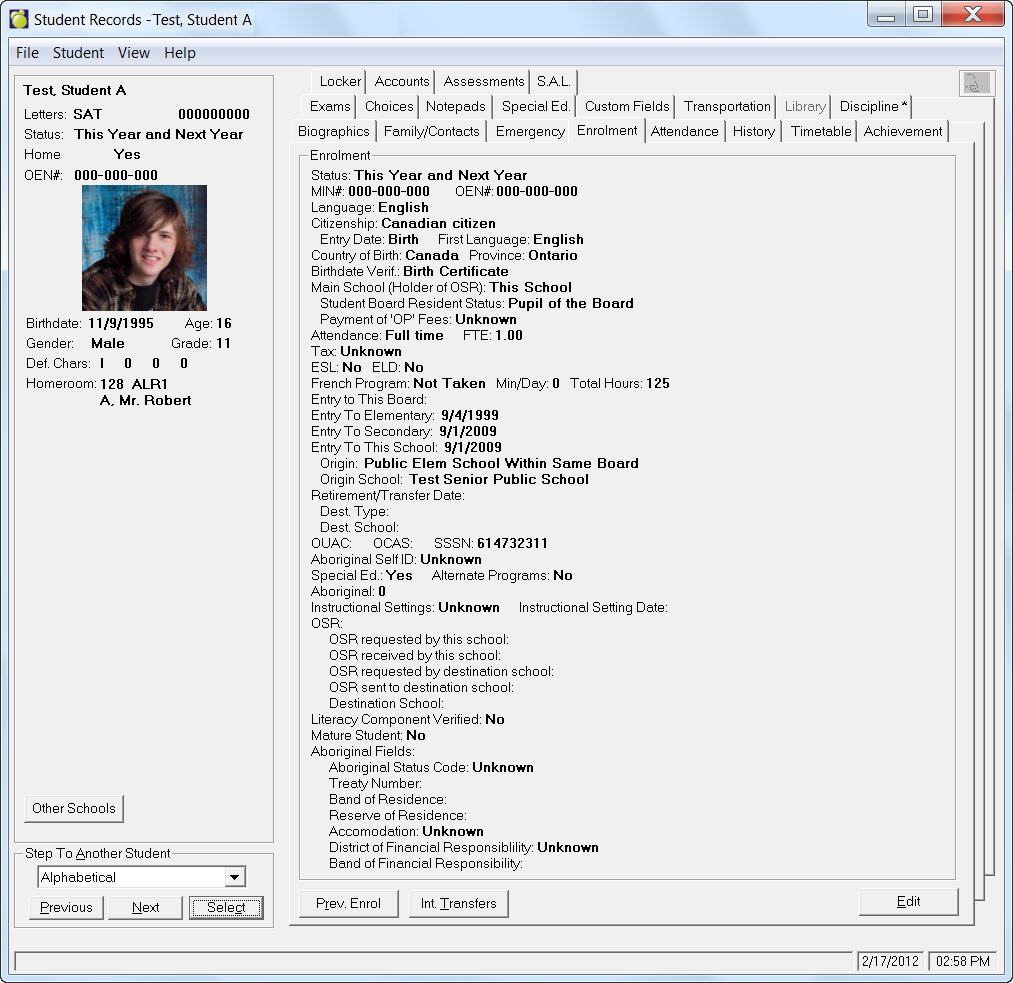
Task: Click the Edit button
Action: [908, 901]
